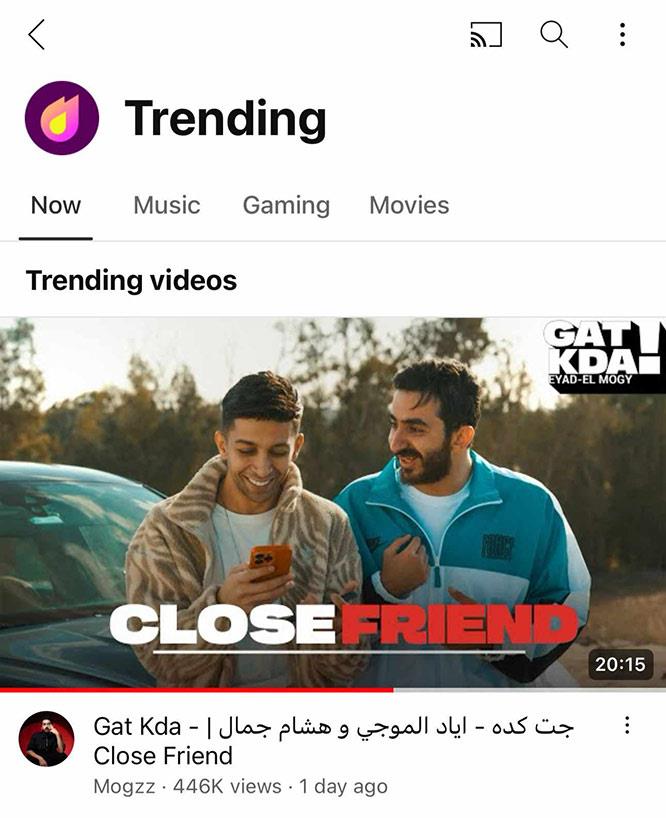Tap the Trending page title text
This screenshot has width=666, height=818.
click(x=225, y=118)
